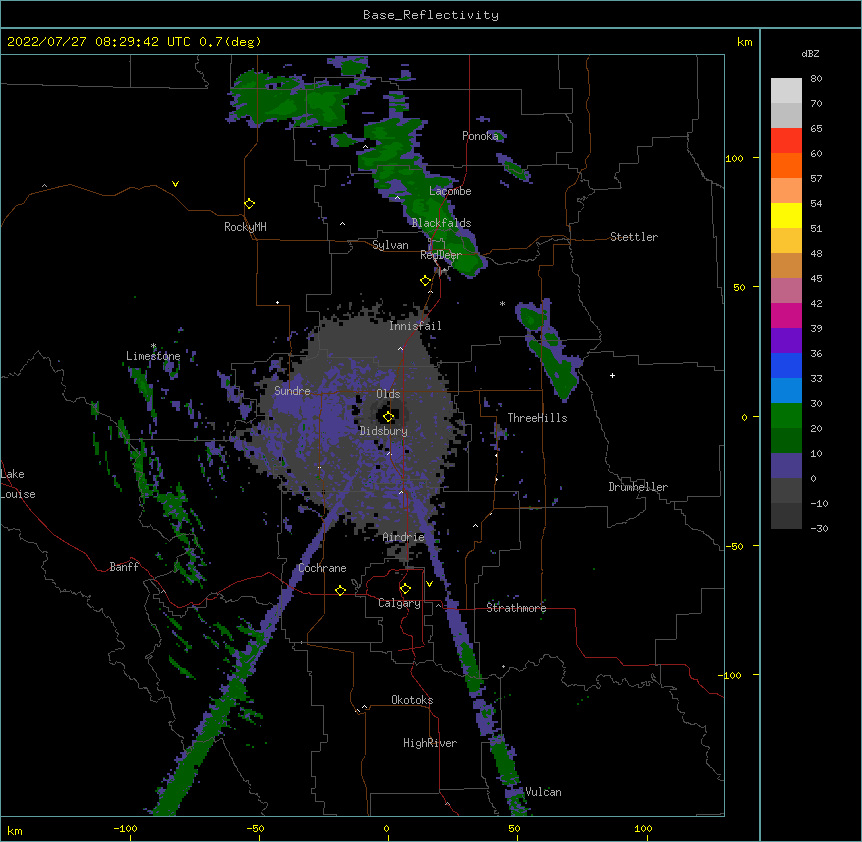Click the Okotoks city label
This screenshot has width=862, height=842.
click(x=412, y=700)
